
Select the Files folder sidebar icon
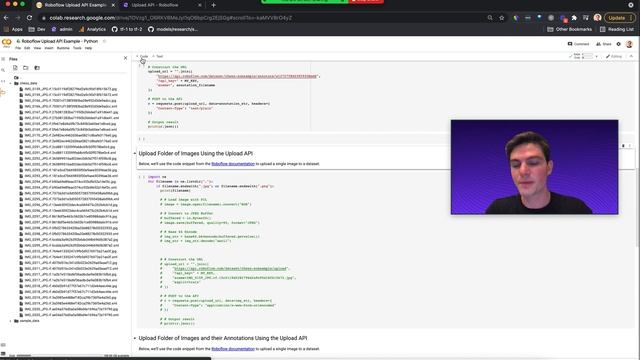[x=3, y=93]
